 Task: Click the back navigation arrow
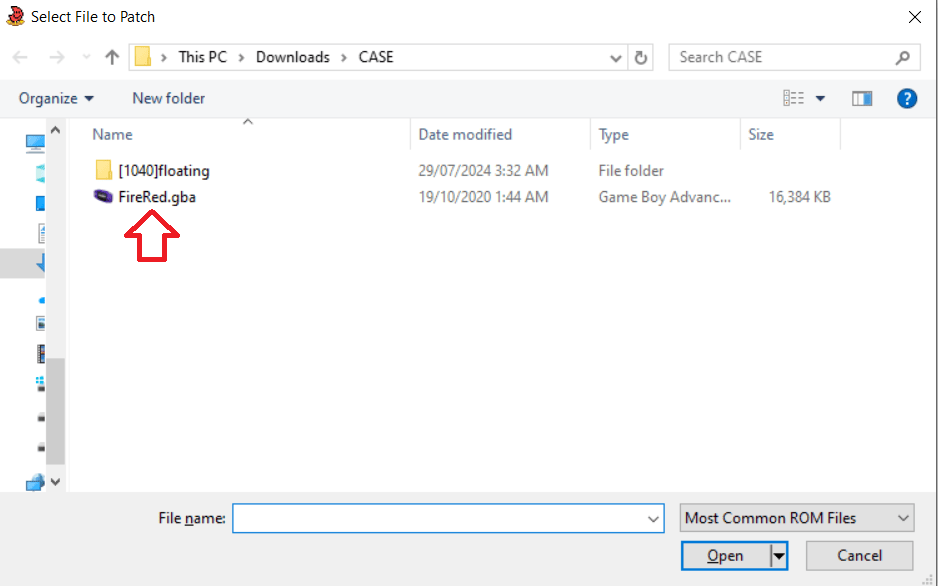(19, 57)
